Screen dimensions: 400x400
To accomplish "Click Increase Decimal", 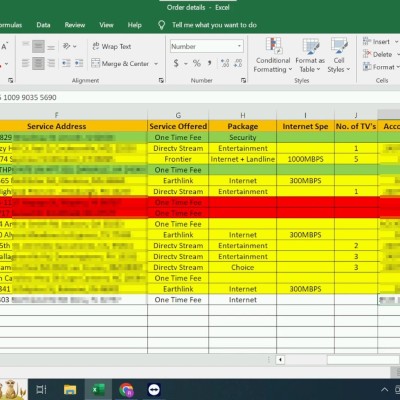I will click(x=225, y=63).
